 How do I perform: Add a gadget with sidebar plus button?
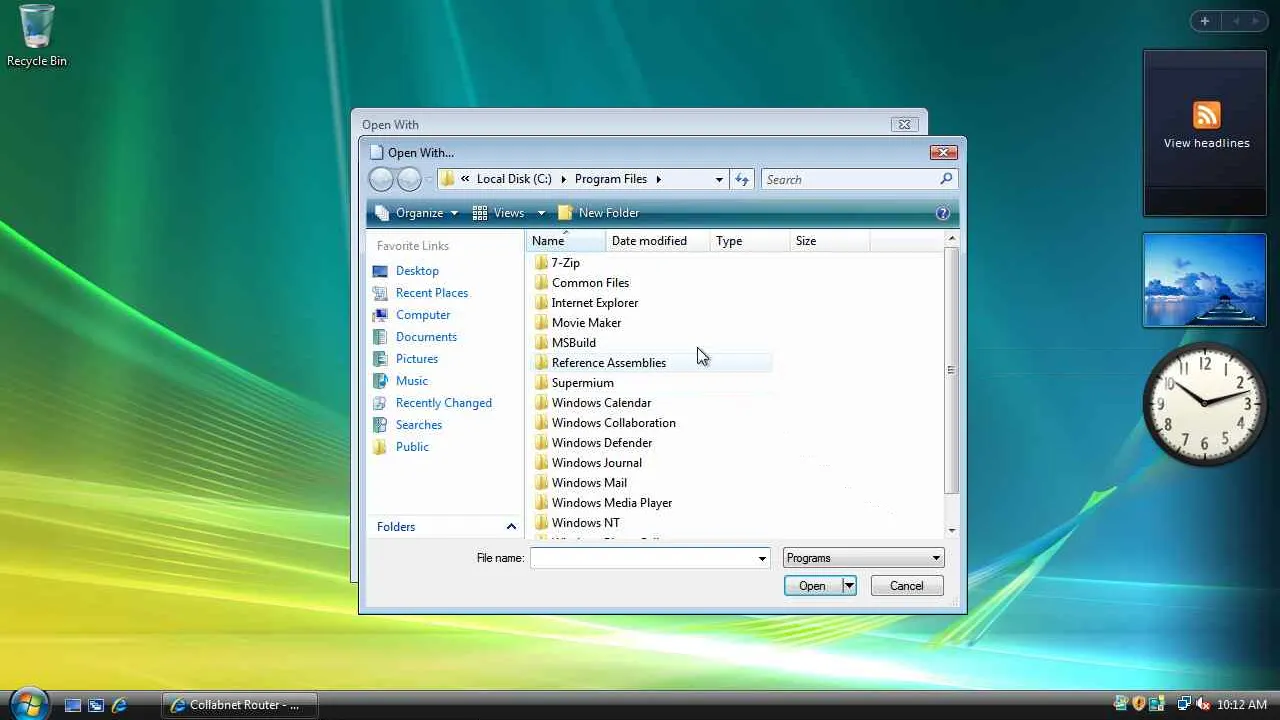1205,21
